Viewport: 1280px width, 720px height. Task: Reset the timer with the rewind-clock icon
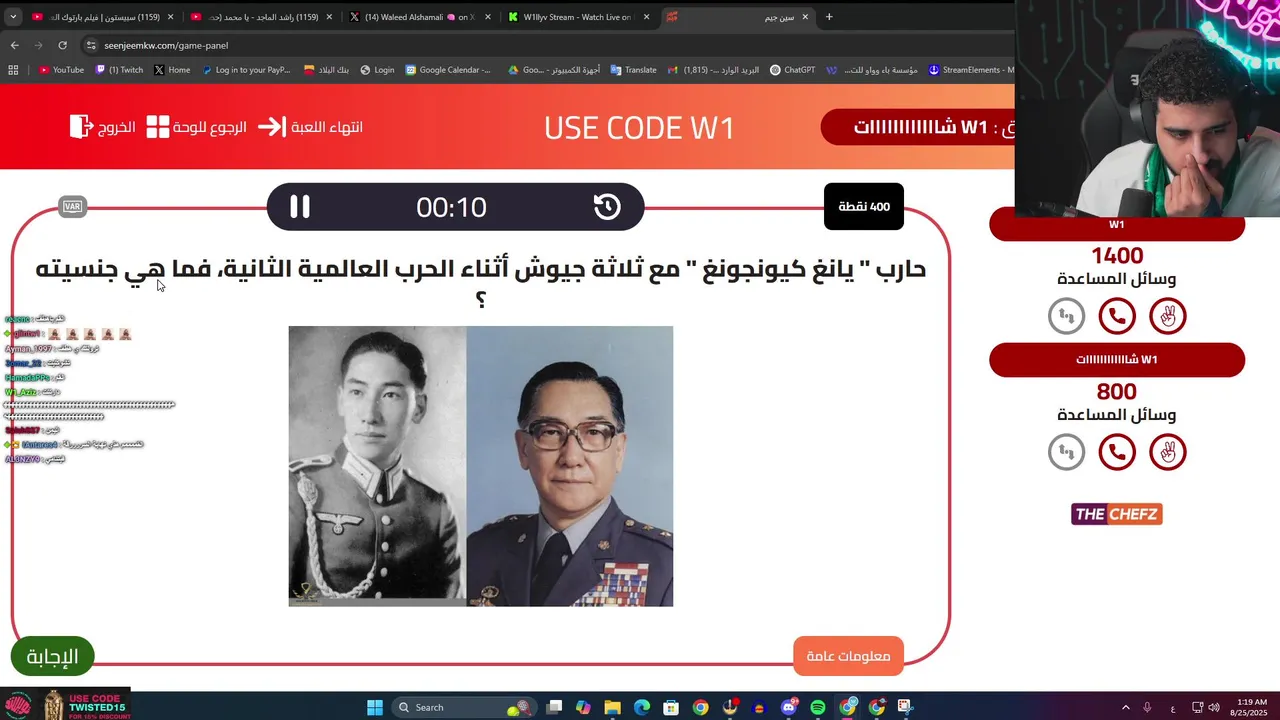607,207
